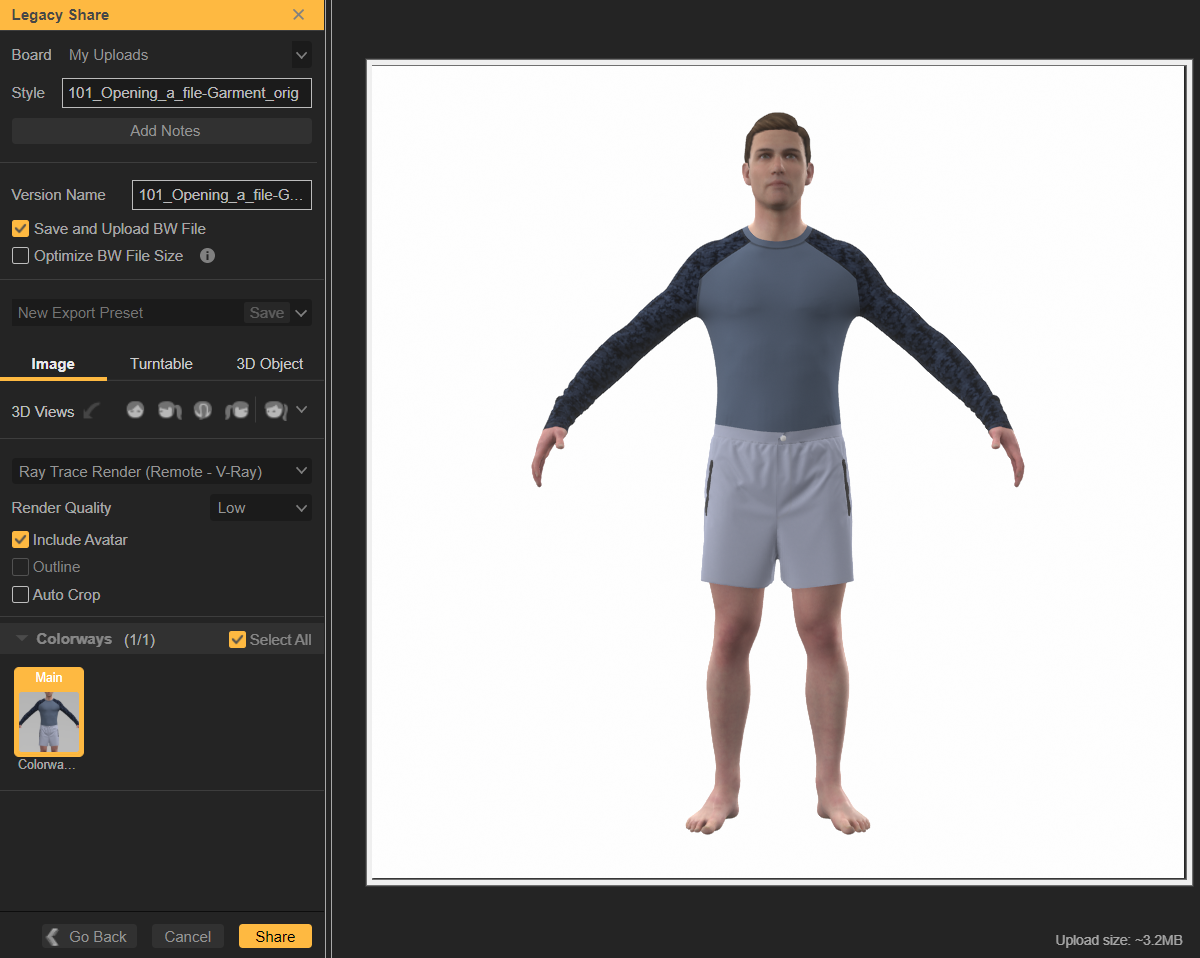The image size is (1200, 958).
Task: Switch to the 3D Object tab
Action: (x=269, y=364)
